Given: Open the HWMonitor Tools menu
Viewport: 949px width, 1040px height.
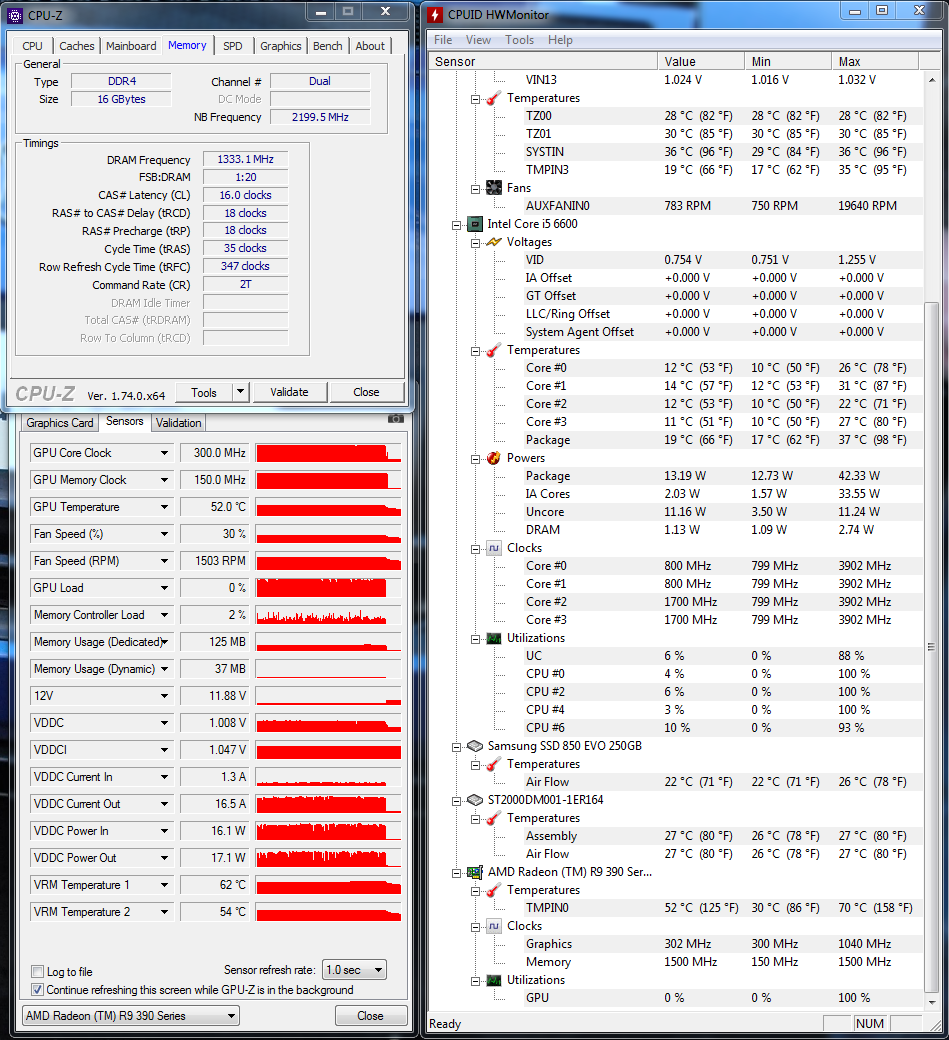Looking at the screenshot, I should click(x=519, y=40).
